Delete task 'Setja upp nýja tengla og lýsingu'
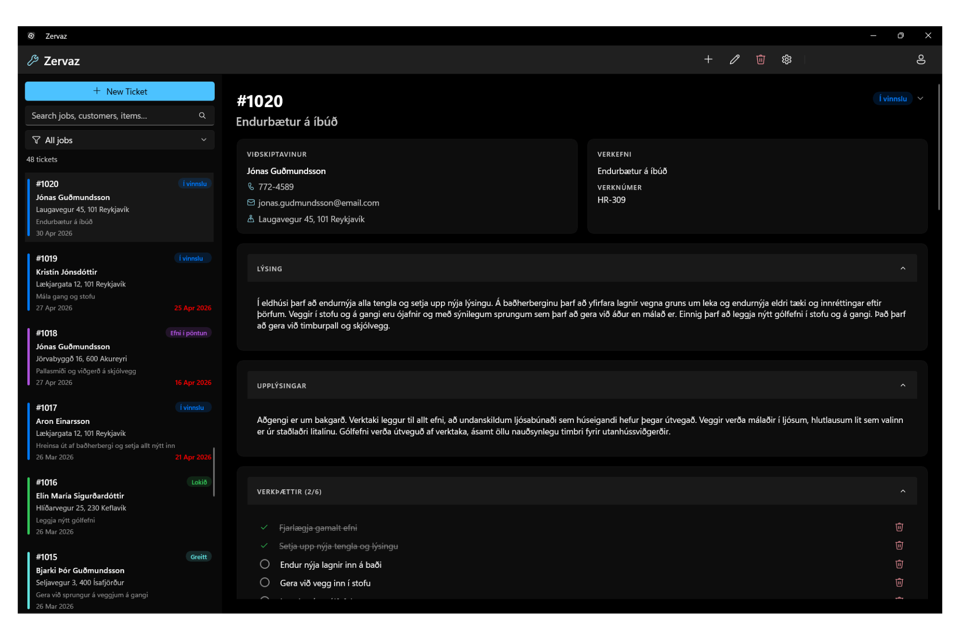 click(x=899, y=546)
